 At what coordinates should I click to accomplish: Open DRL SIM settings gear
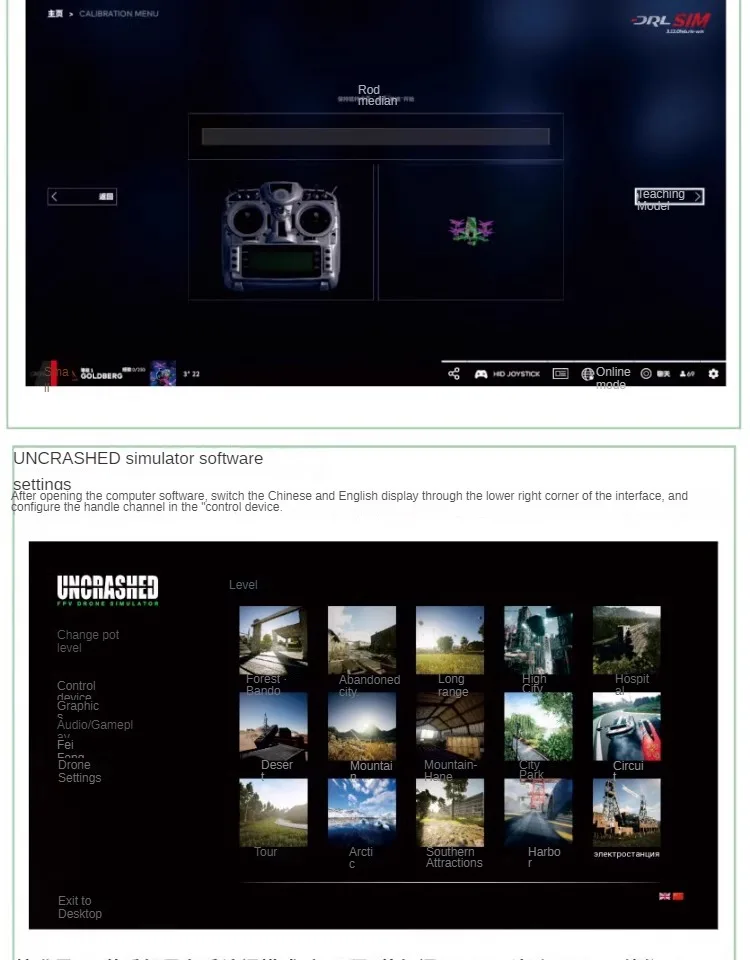713,373
